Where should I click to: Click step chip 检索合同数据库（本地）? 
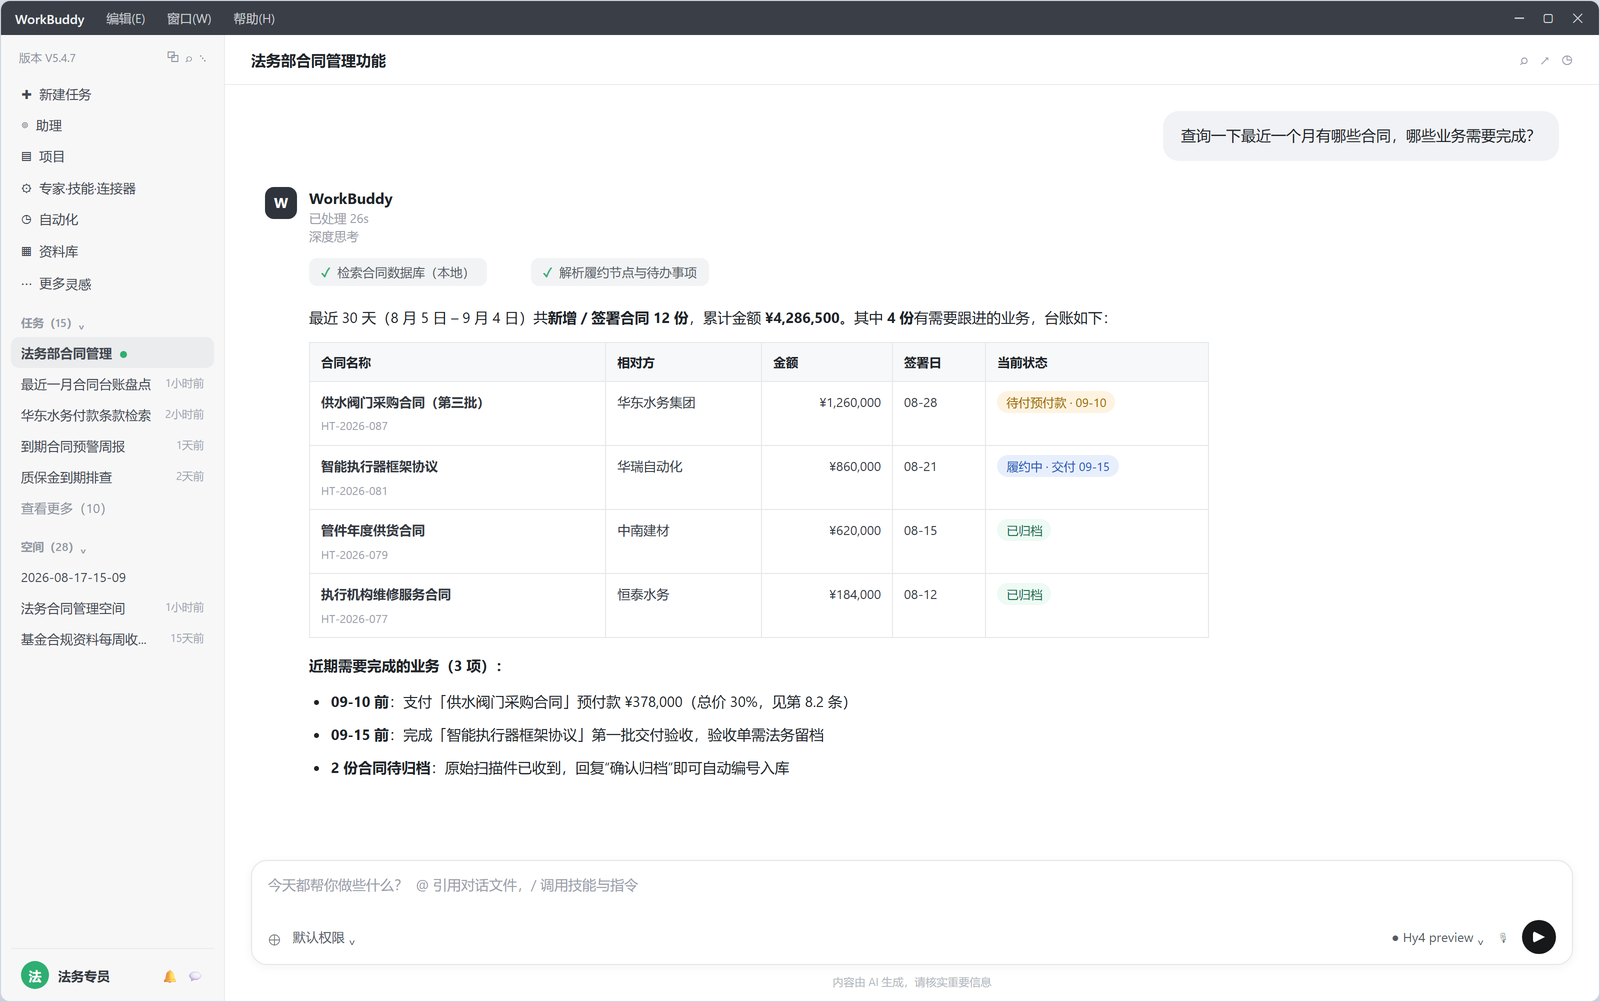pyautogui.click(x=398, y=272)
